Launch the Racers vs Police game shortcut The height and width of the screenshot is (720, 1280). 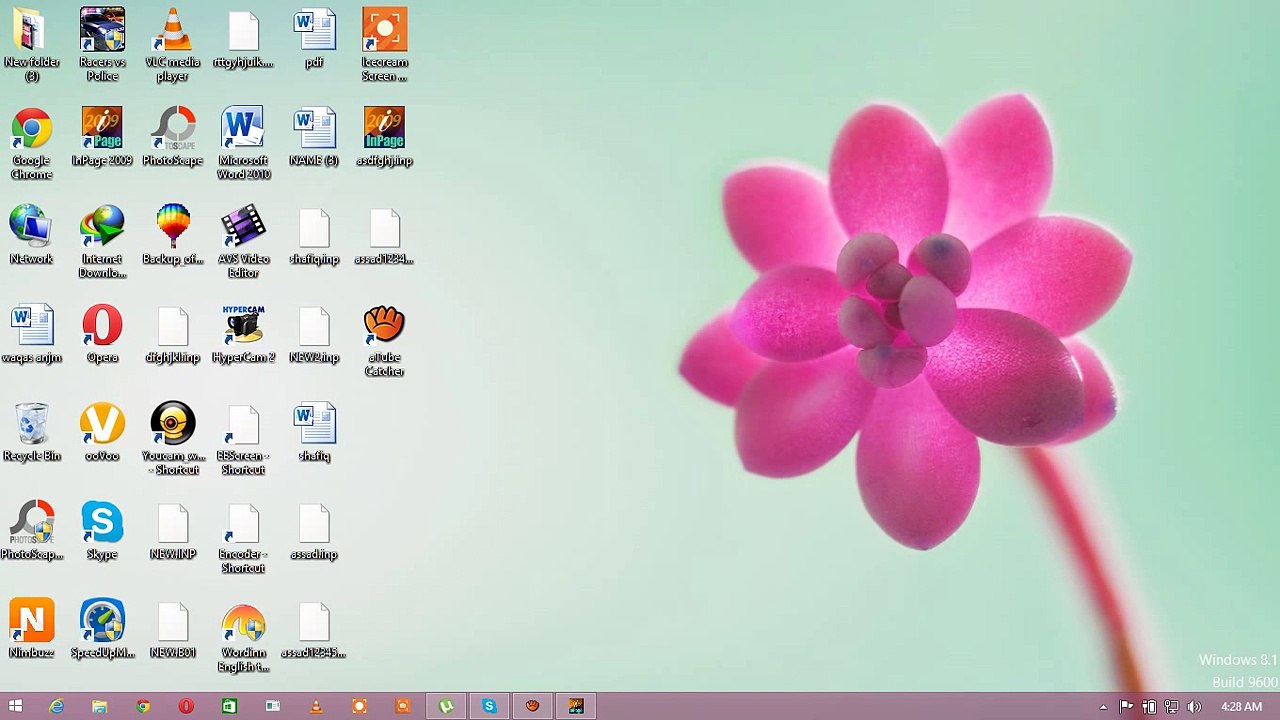point(102,44)
